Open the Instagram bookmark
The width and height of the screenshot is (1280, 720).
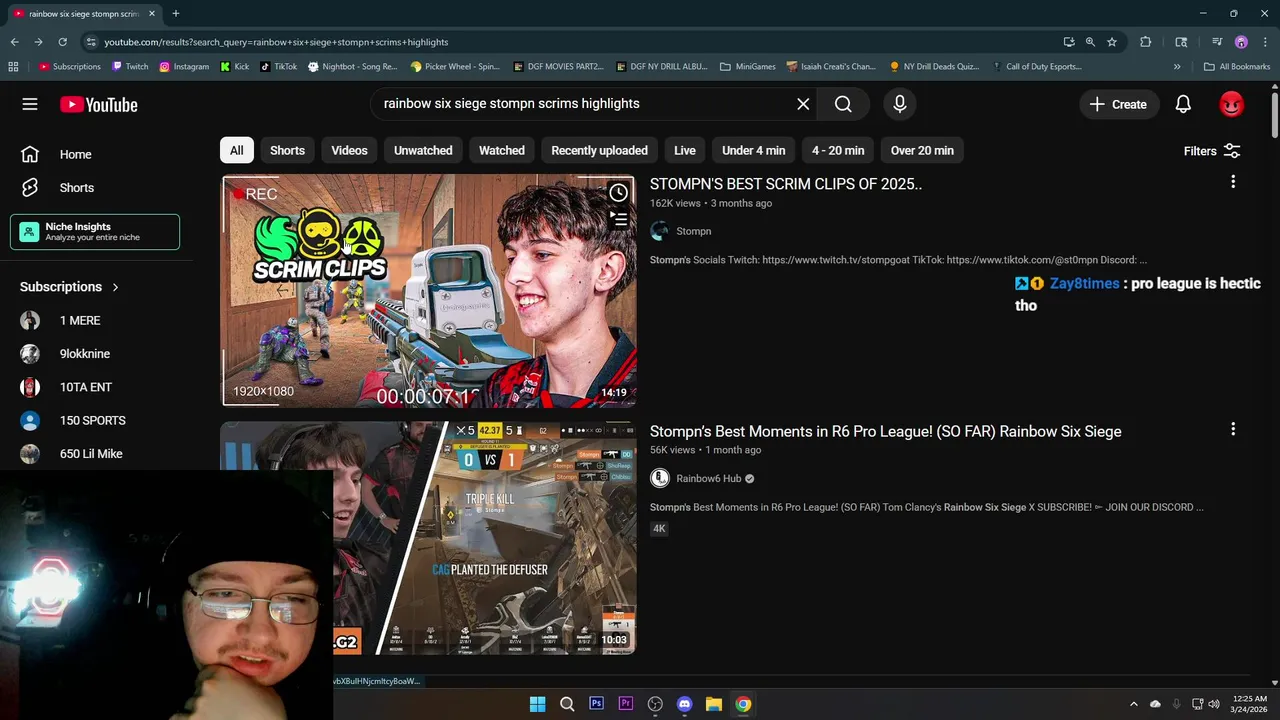click(x=184, y=67)
